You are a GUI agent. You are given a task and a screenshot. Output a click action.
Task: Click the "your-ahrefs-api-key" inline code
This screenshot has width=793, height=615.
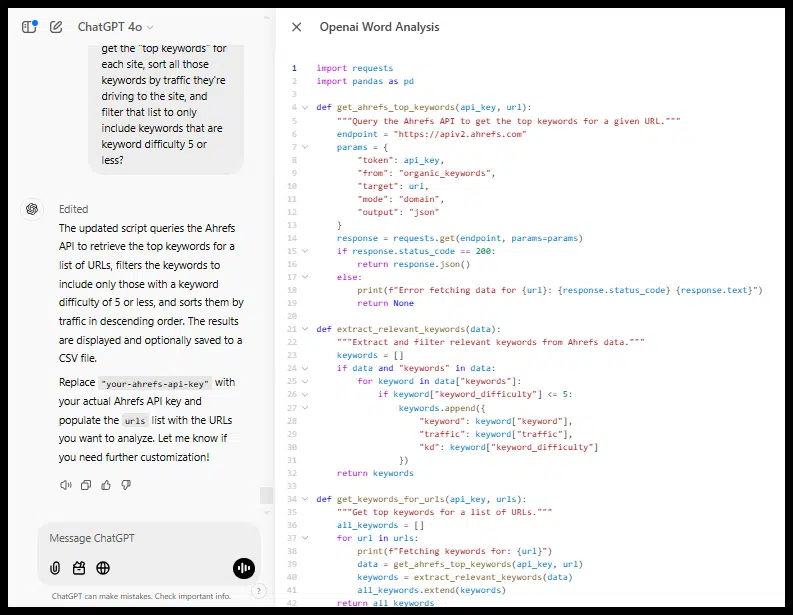point(155,383)
